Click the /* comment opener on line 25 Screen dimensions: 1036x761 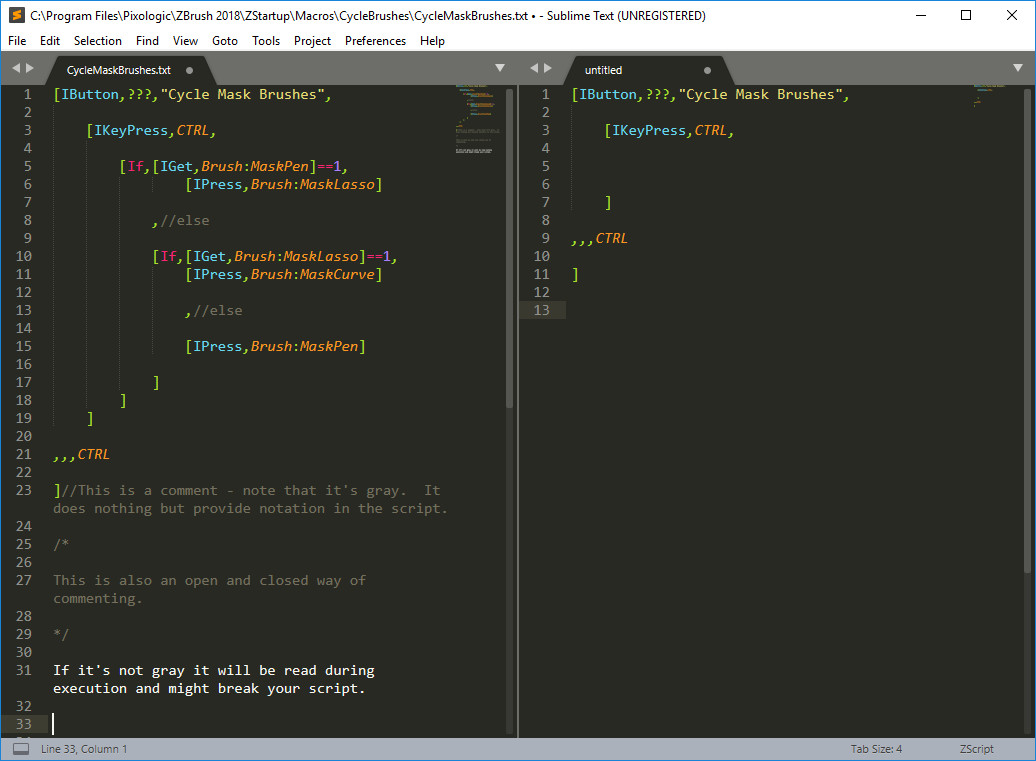coord(61,544)
